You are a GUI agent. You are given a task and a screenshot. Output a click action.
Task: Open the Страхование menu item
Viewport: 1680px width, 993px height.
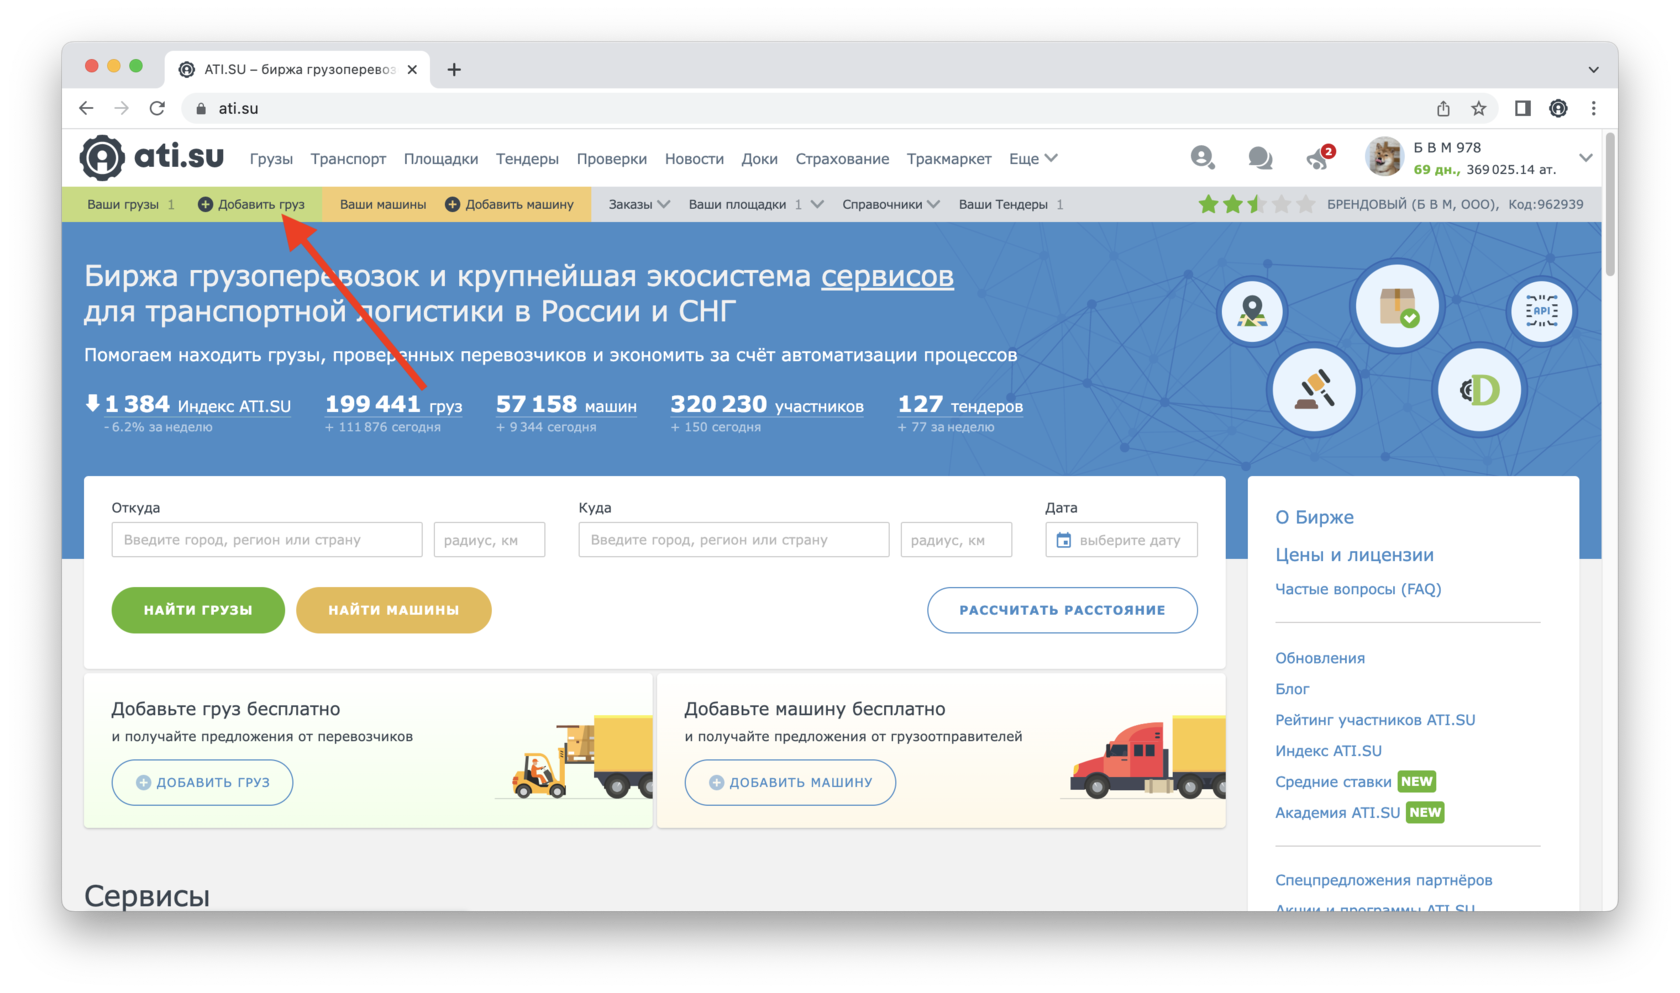(842, 158)
